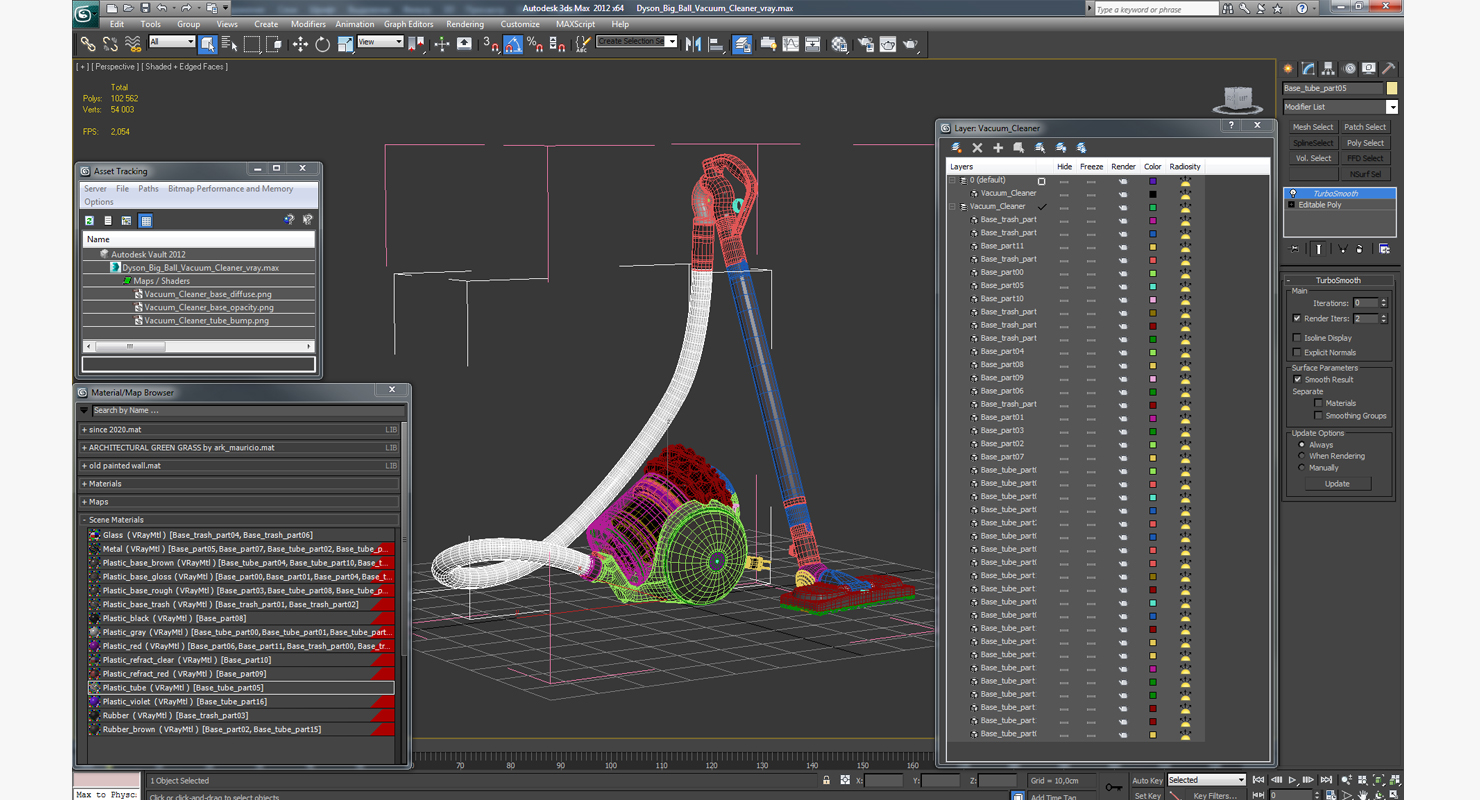Image resolution: width=1480 pixels, height=800 pixels.
Task: Open reference coordinate View dropdown
Action: click(x=380, y=42)
